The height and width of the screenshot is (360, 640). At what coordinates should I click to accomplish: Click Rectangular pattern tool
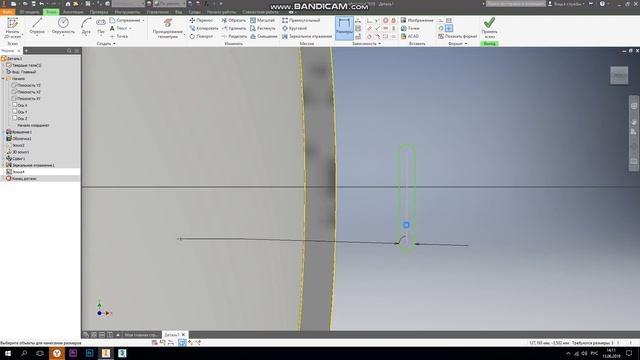(301, 20)
